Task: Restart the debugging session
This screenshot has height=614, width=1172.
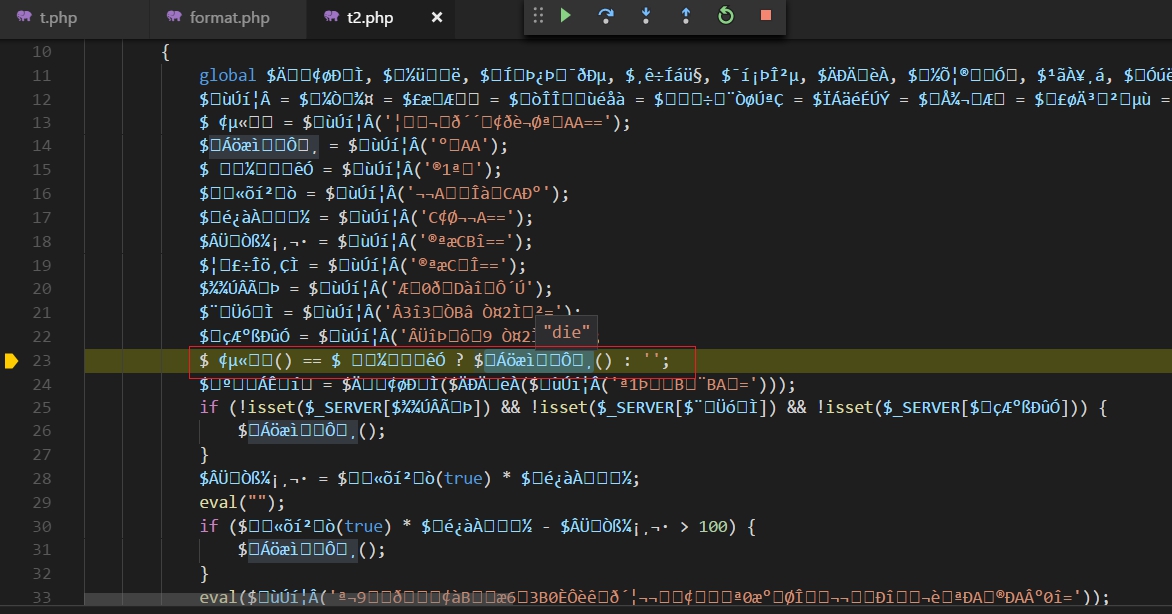Action: pos(726,16)
